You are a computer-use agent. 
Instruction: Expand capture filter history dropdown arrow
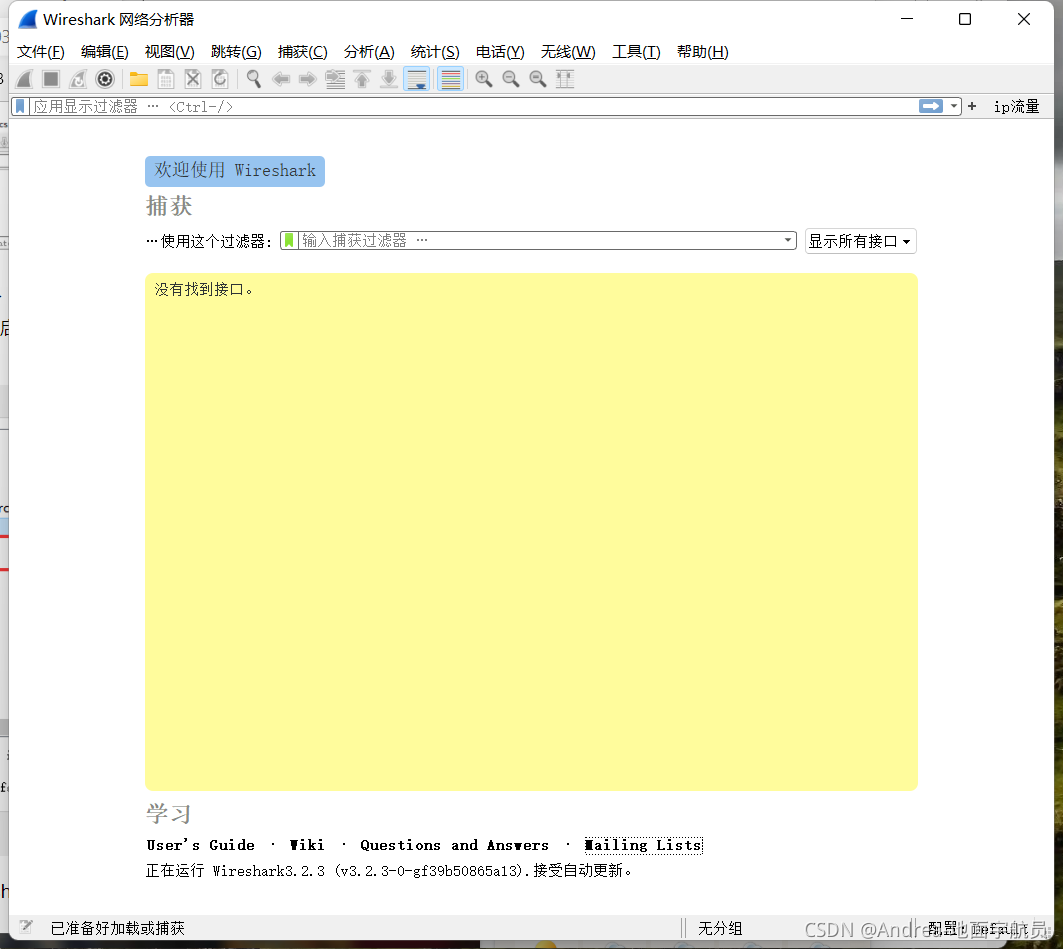788,241
